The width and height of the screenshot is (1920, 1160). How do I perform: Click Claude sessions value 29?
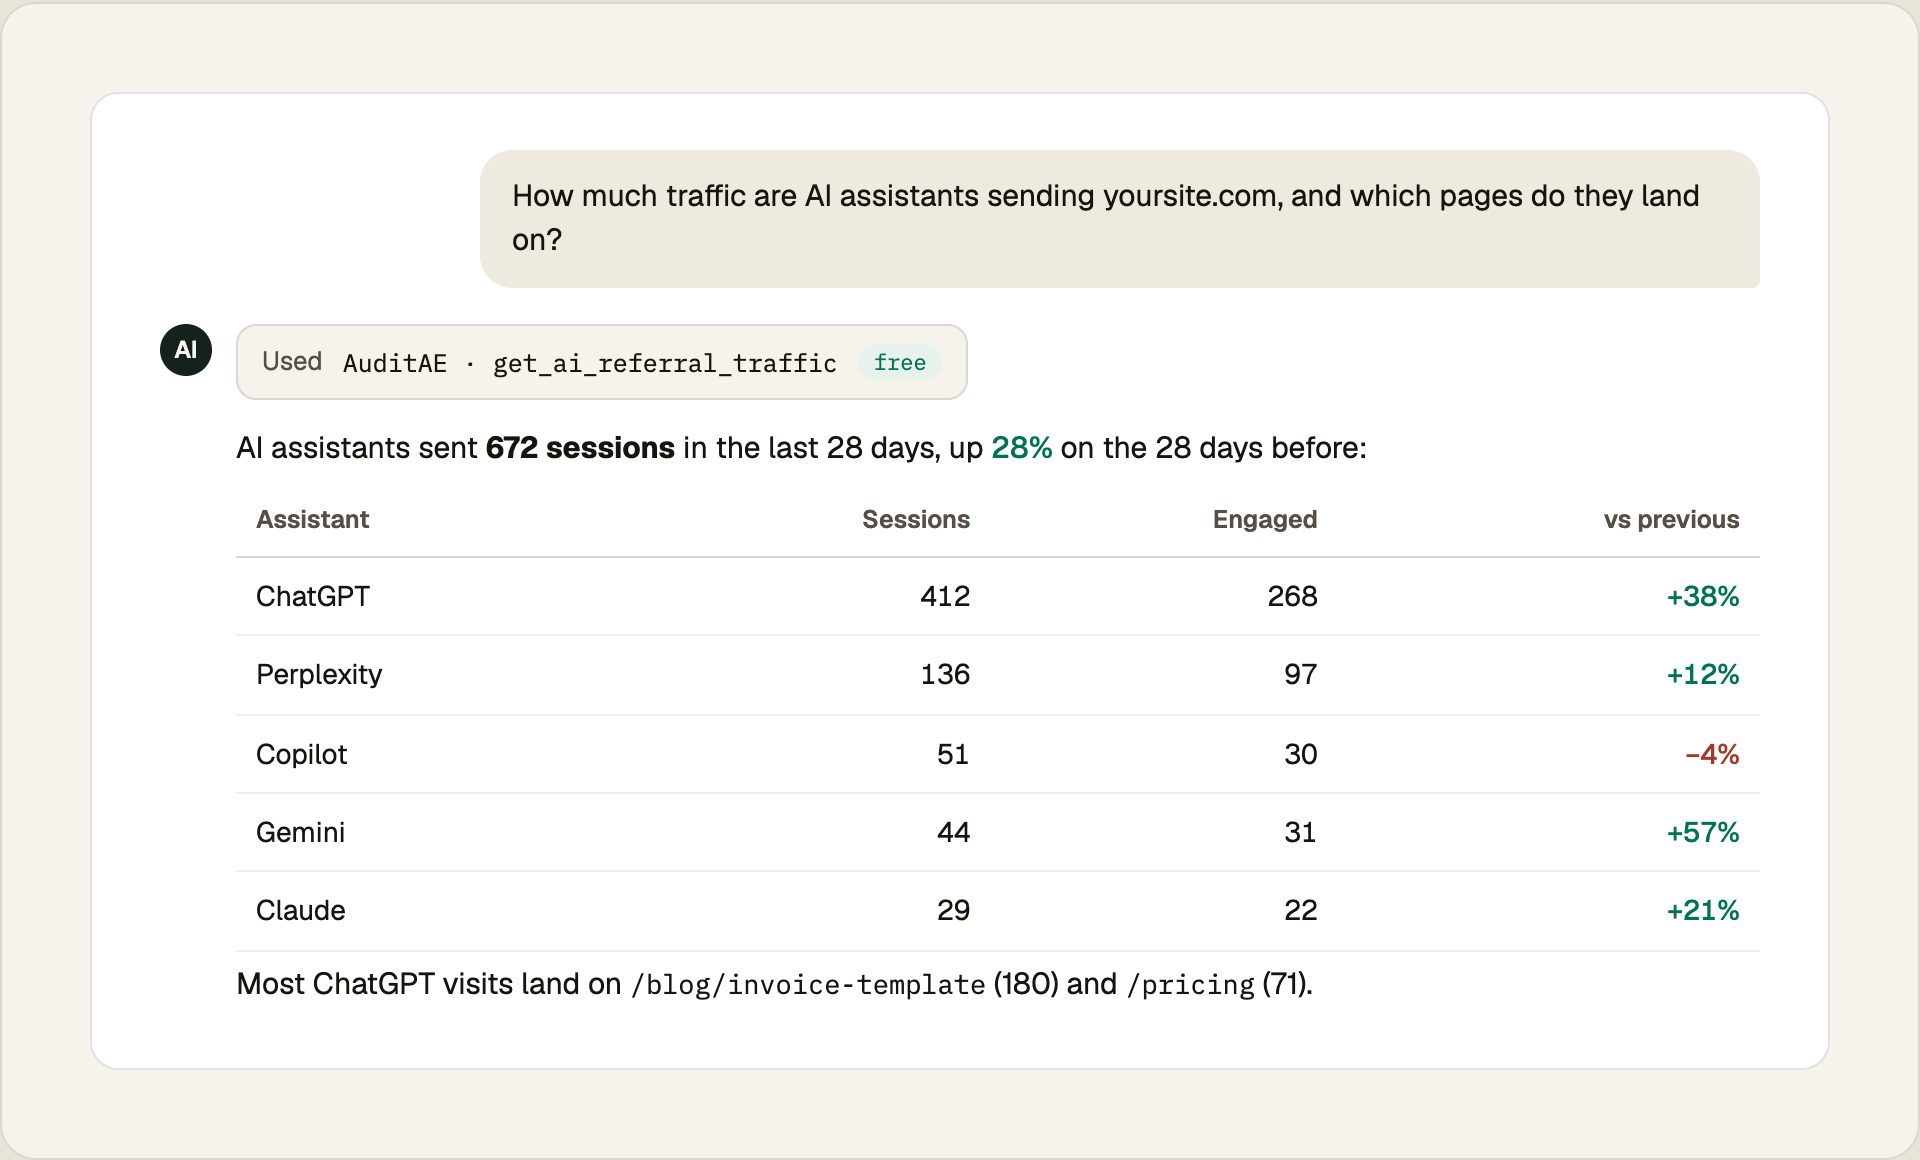953,911
